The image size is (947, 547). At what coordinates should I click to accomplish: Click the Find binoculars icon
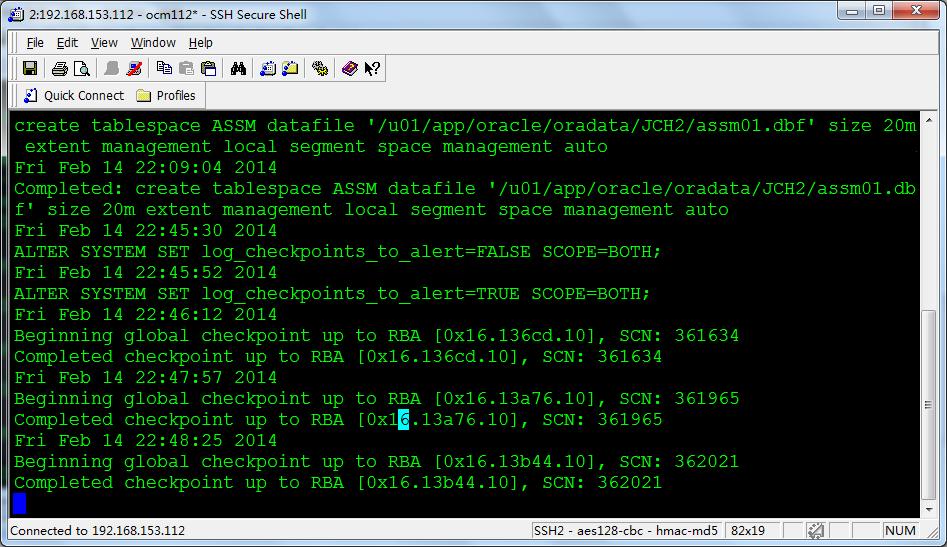click(x=238, y=68)
